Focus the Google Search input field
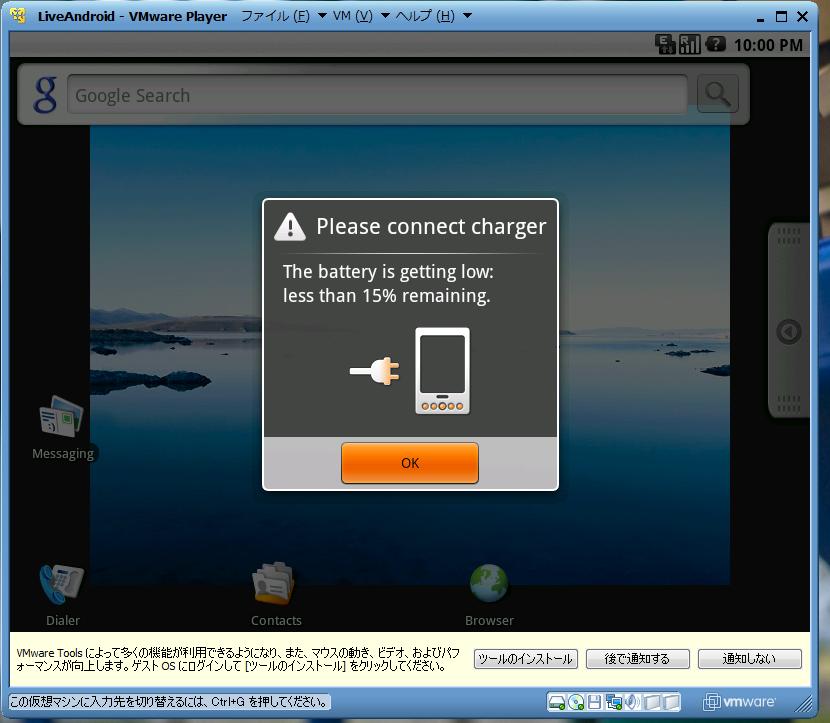The image size is (830, 723). (x=377, y=95)
